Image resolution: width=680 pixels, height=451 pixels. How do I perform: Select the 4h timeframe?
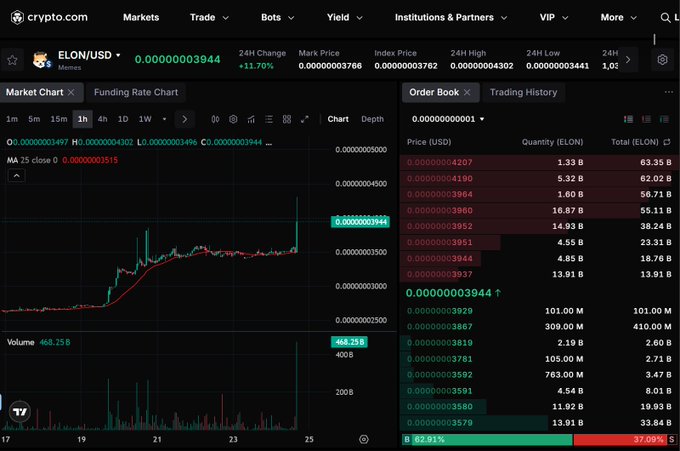[103, 119]
